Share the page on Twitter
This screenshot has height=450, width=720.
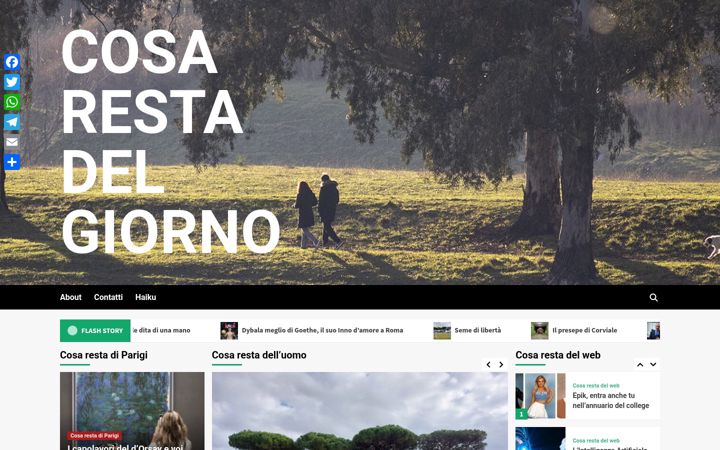[x=12, y=82]
